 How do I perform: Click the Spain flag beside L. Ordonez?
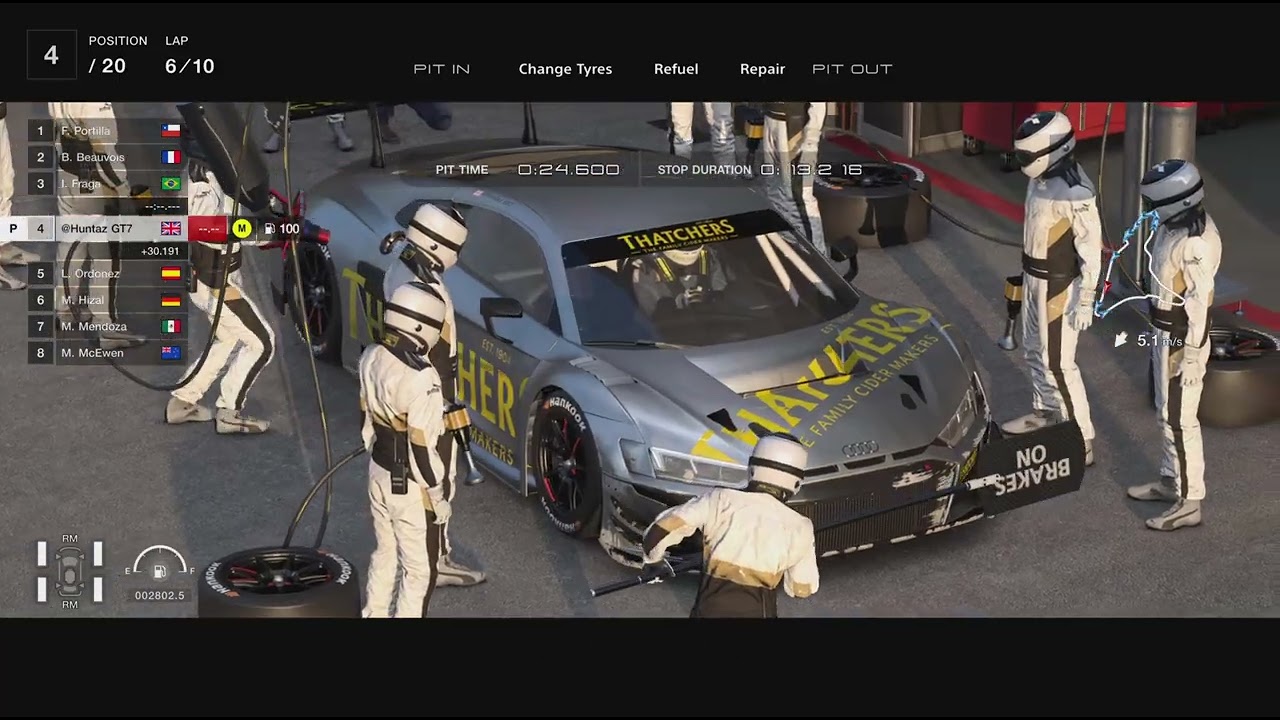click(171, 273)
